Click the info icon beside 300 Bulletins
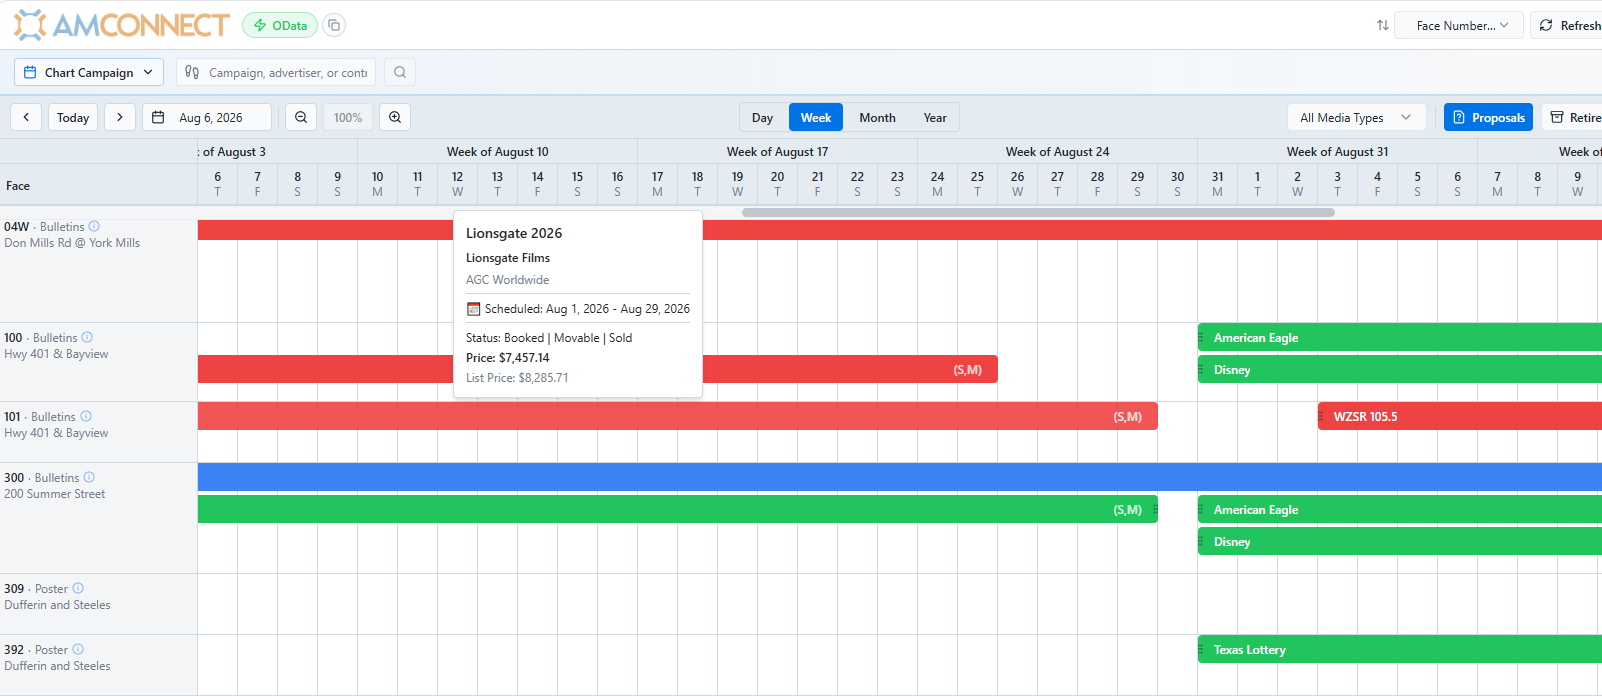The height and width of the screenshot is (696, 1602). coord(89,477)
